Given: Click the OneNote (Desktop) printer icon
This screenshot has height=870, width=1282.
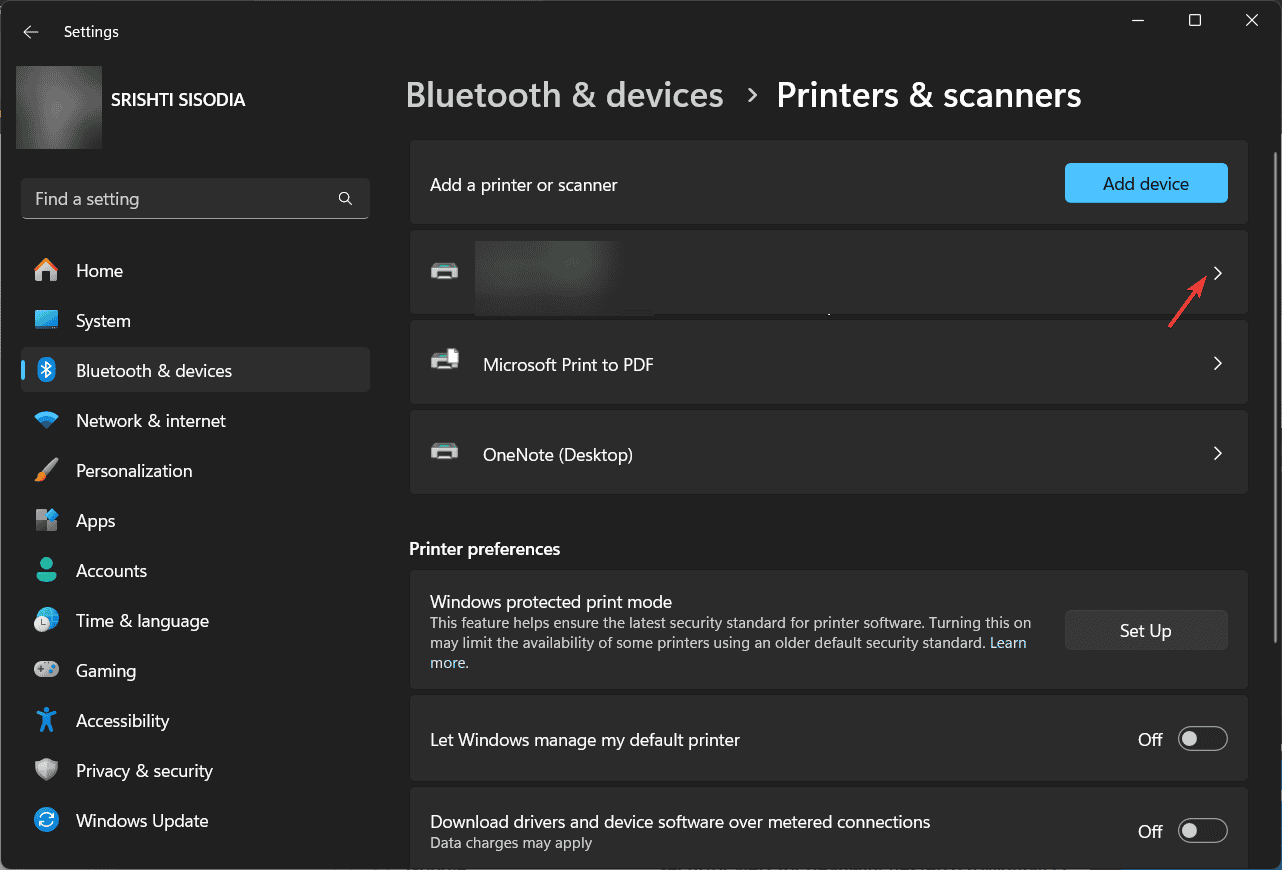Looking at the screenshot, I should pyautogui.click(x=445, y=451).
